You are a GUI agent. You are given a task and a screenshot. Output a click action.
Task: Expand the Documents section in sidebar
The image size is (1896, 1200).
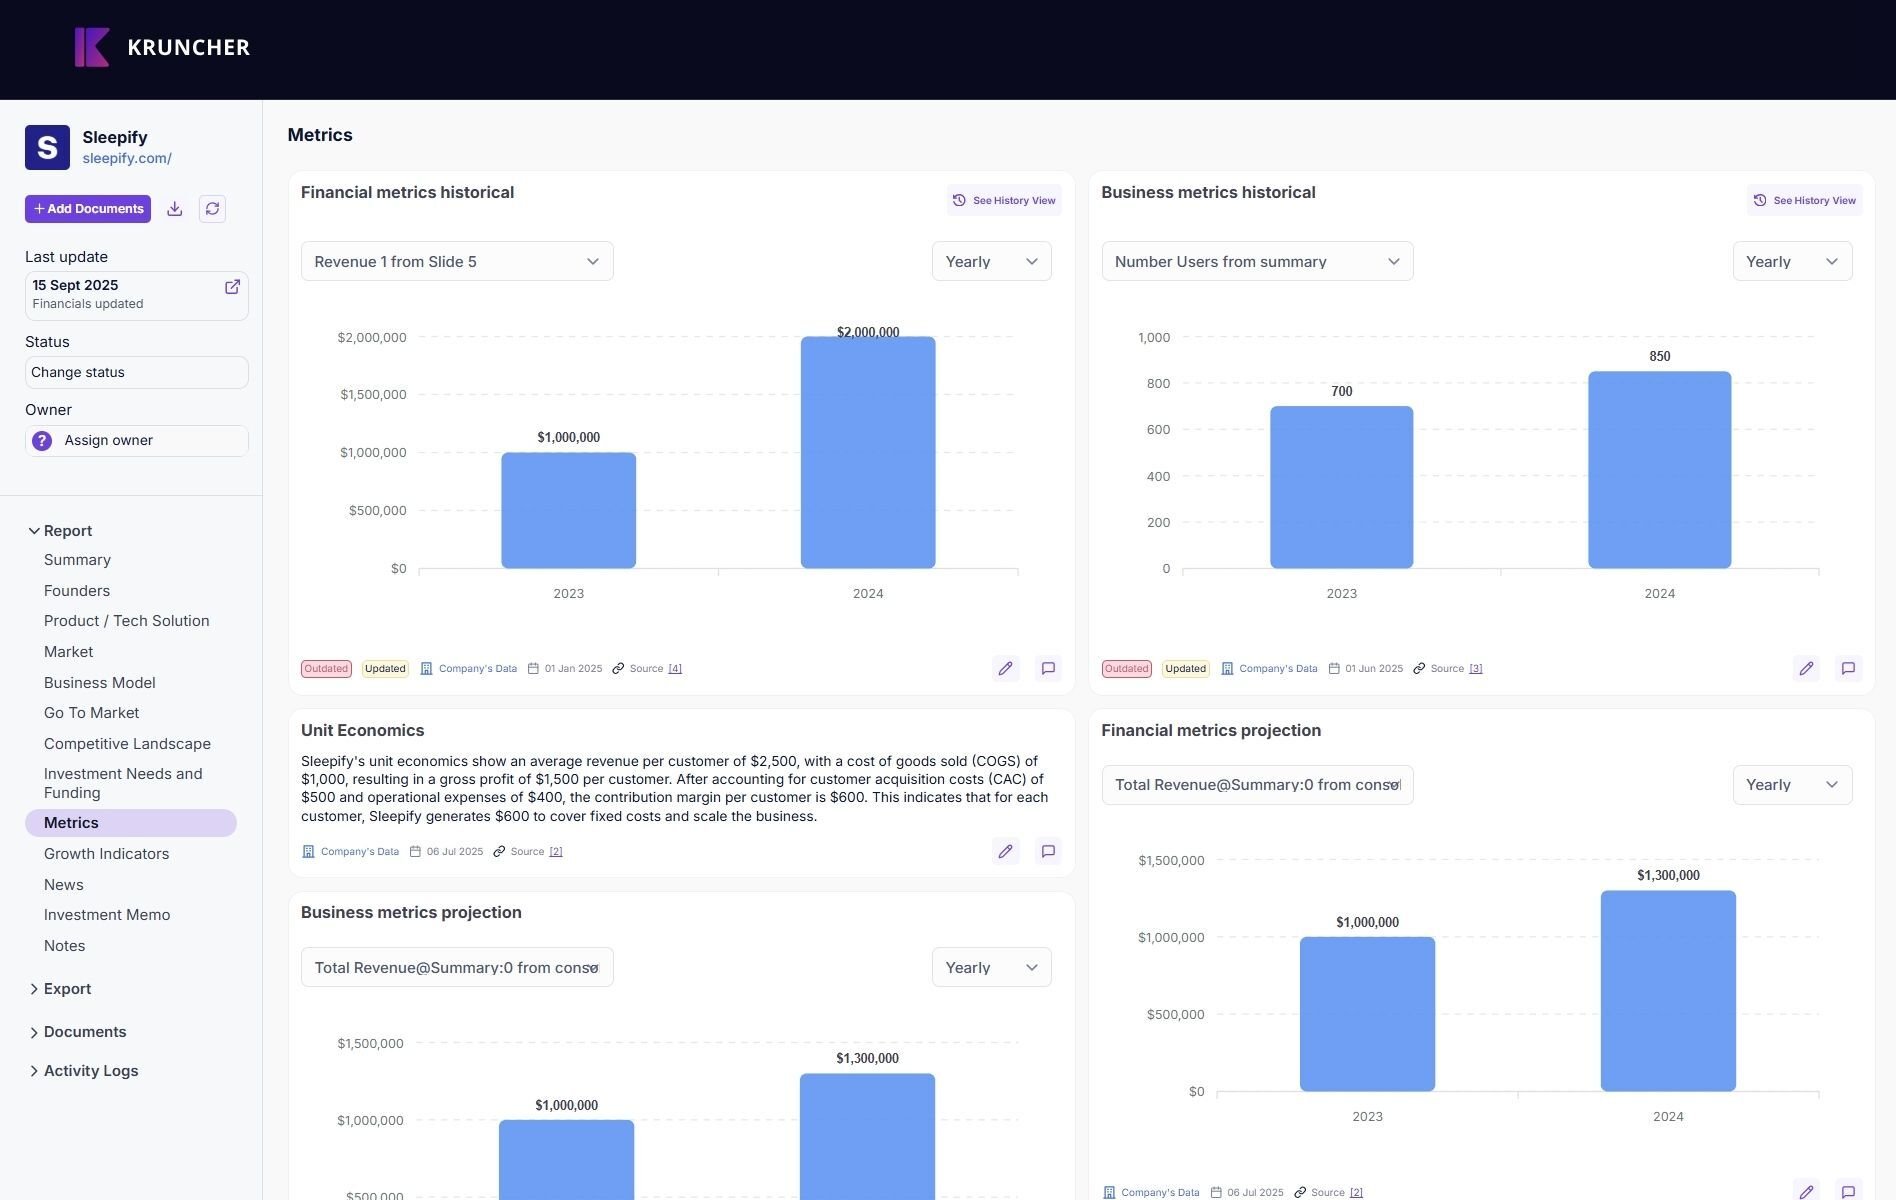84,1032
